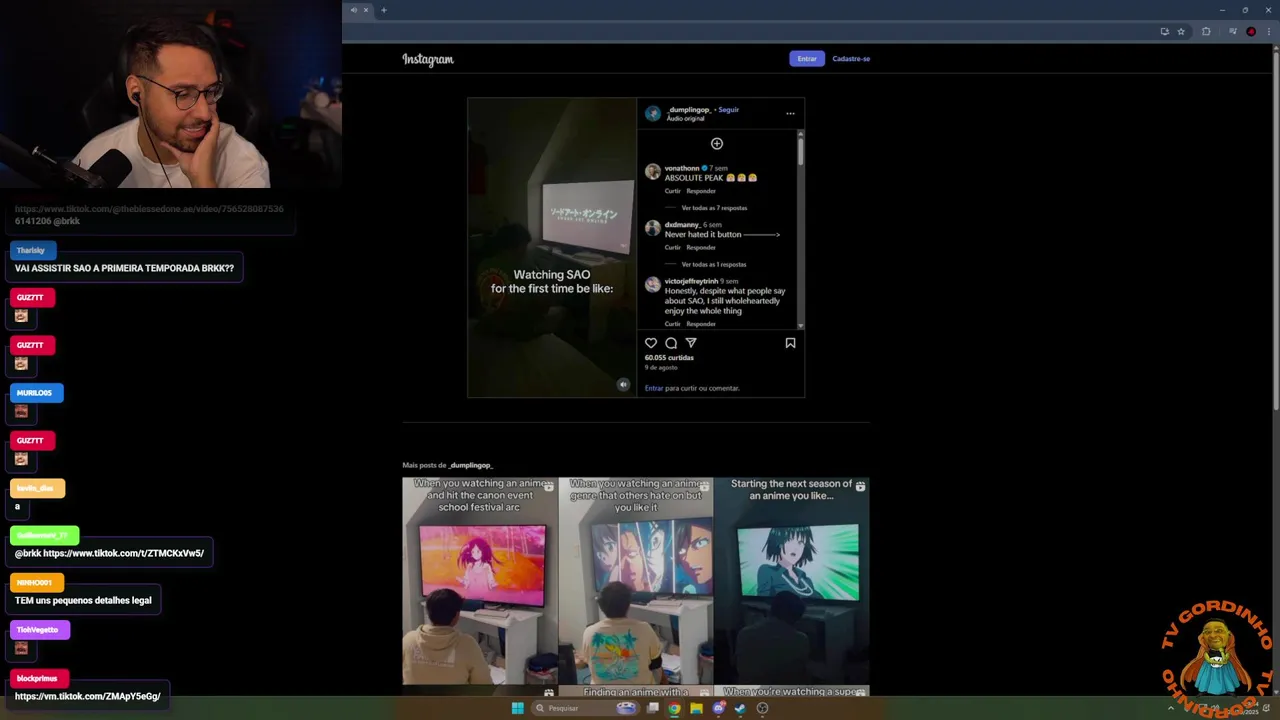The image size is (1280, 720).
Task: Open the TikTok link in blockprimus chat message
Action: coord(88,696)
